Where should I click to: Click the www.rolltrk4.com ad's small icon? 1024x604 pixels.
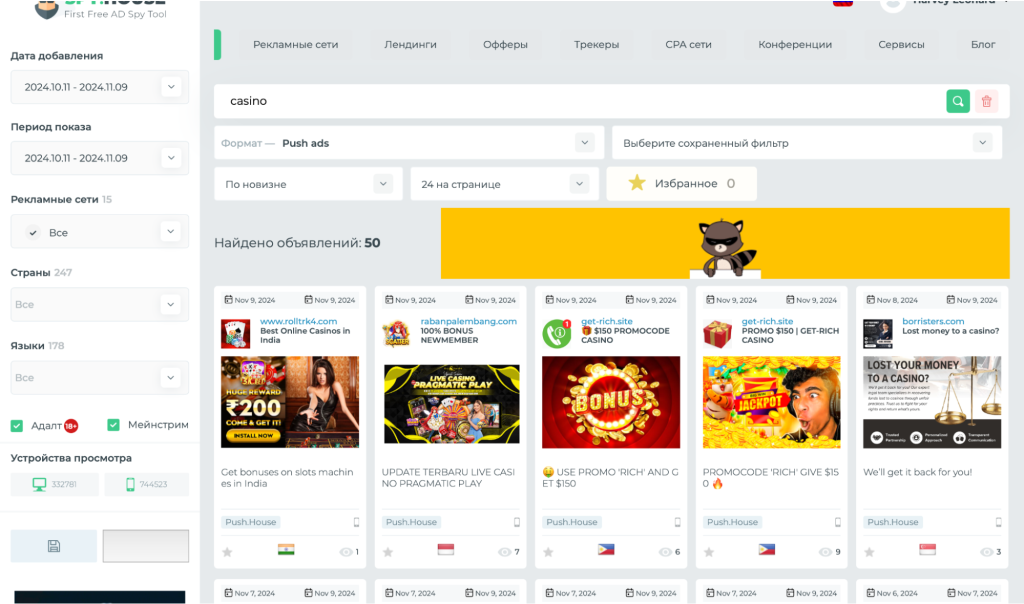tap(235, 333)
